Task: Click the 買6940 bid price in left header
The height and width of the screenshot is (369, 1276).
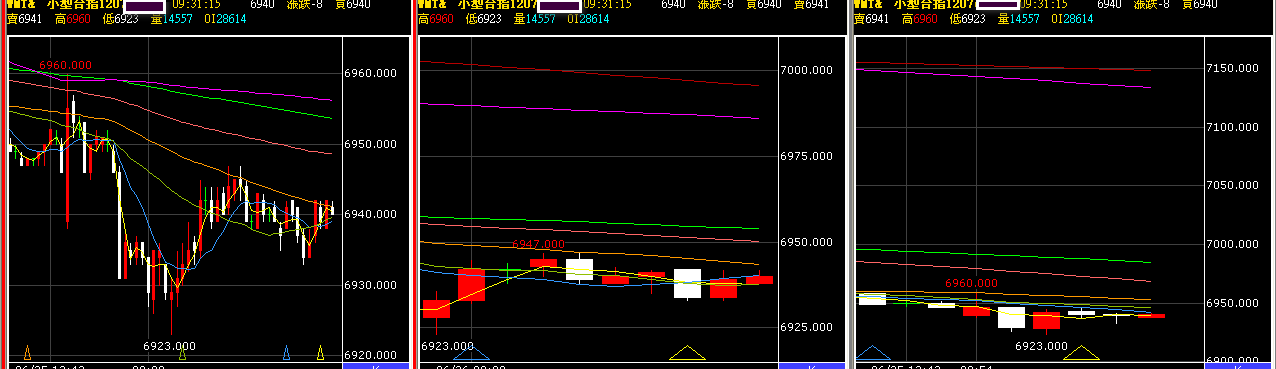Action: point(352,5)
